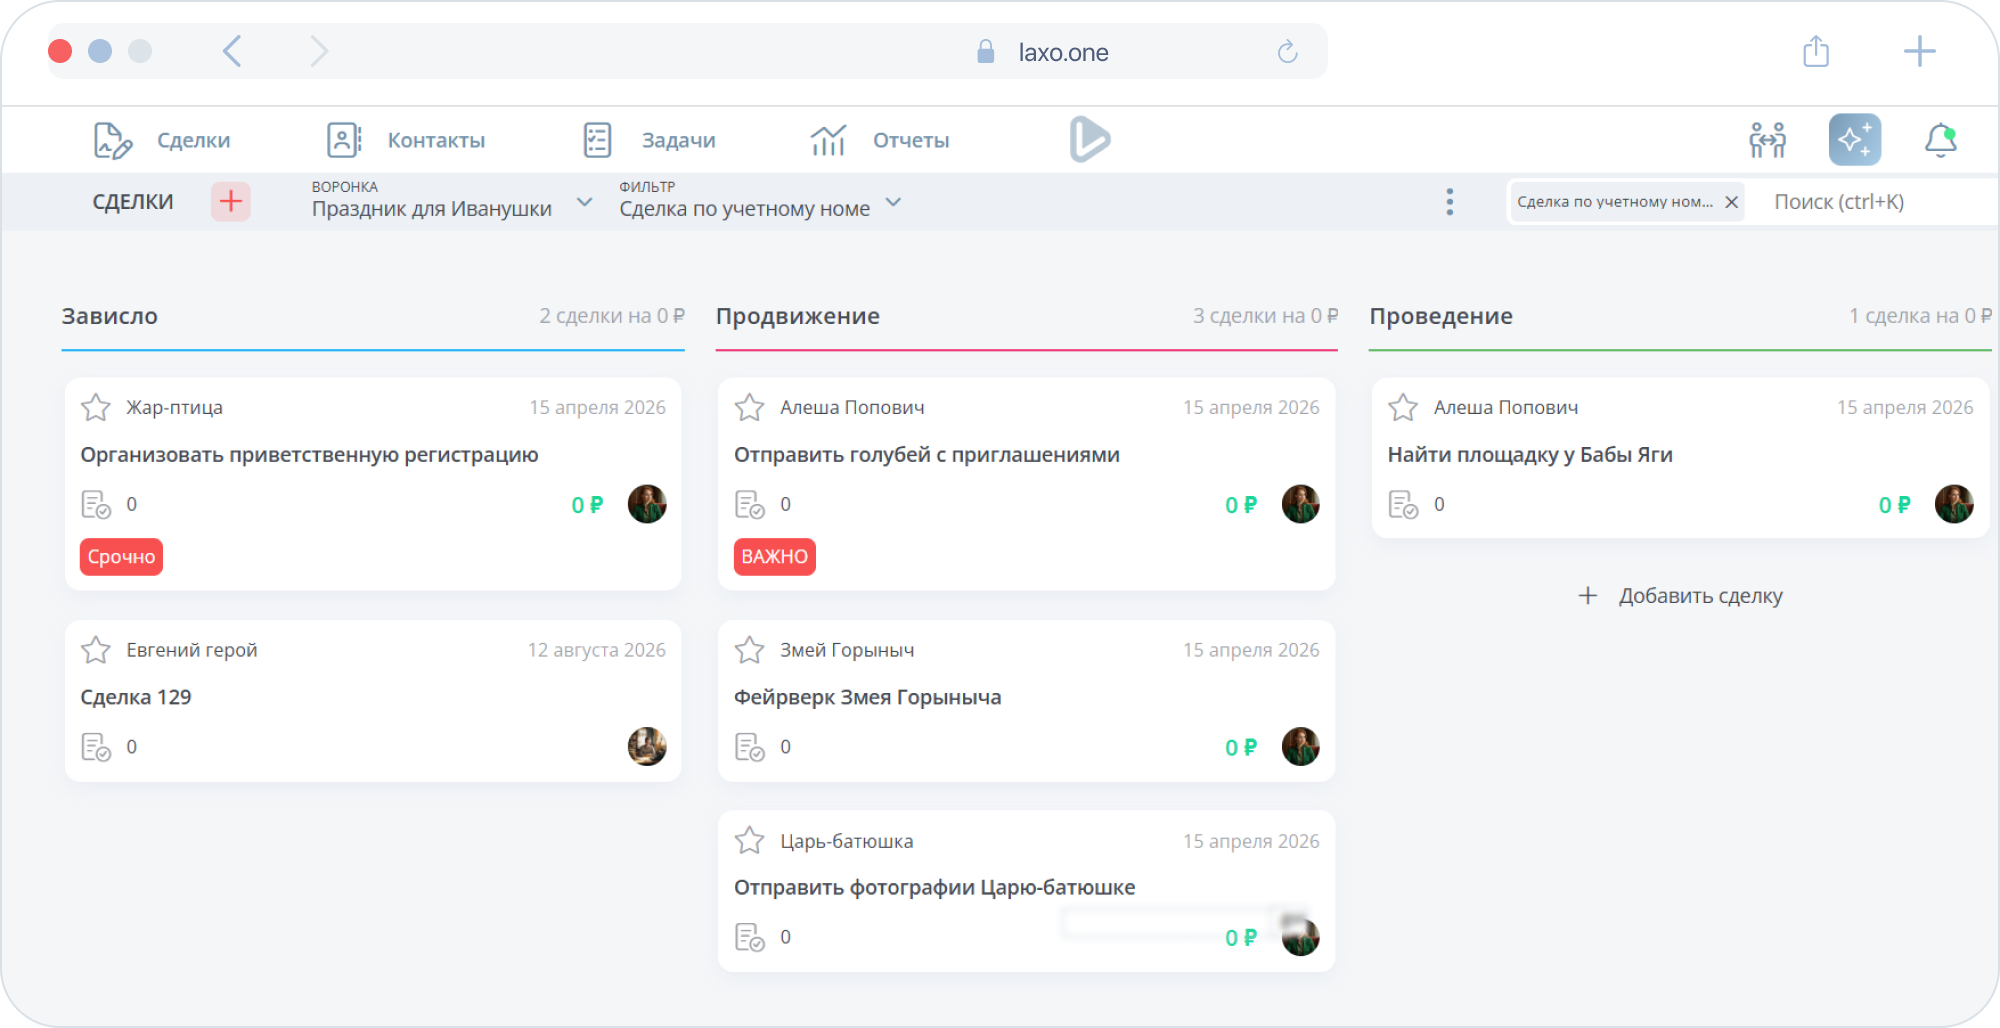Open tasks icon on Сделка 129 card

(x=96, y=747)
